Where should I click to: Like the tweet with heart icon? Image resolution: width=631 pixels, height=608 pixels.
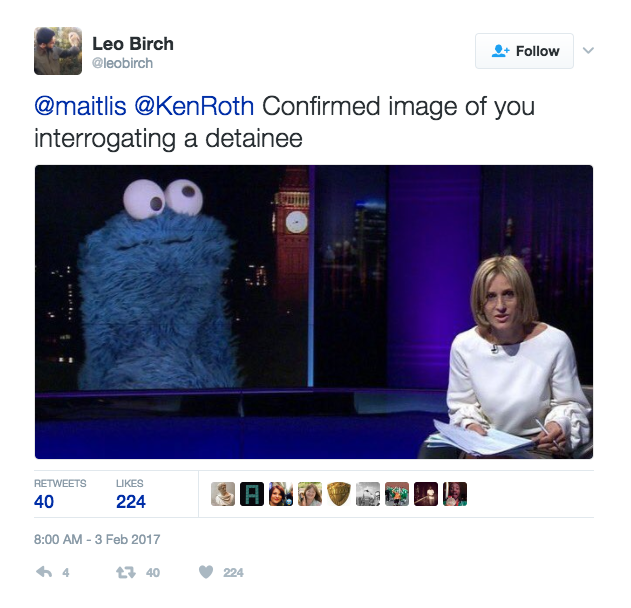[206, 572]
